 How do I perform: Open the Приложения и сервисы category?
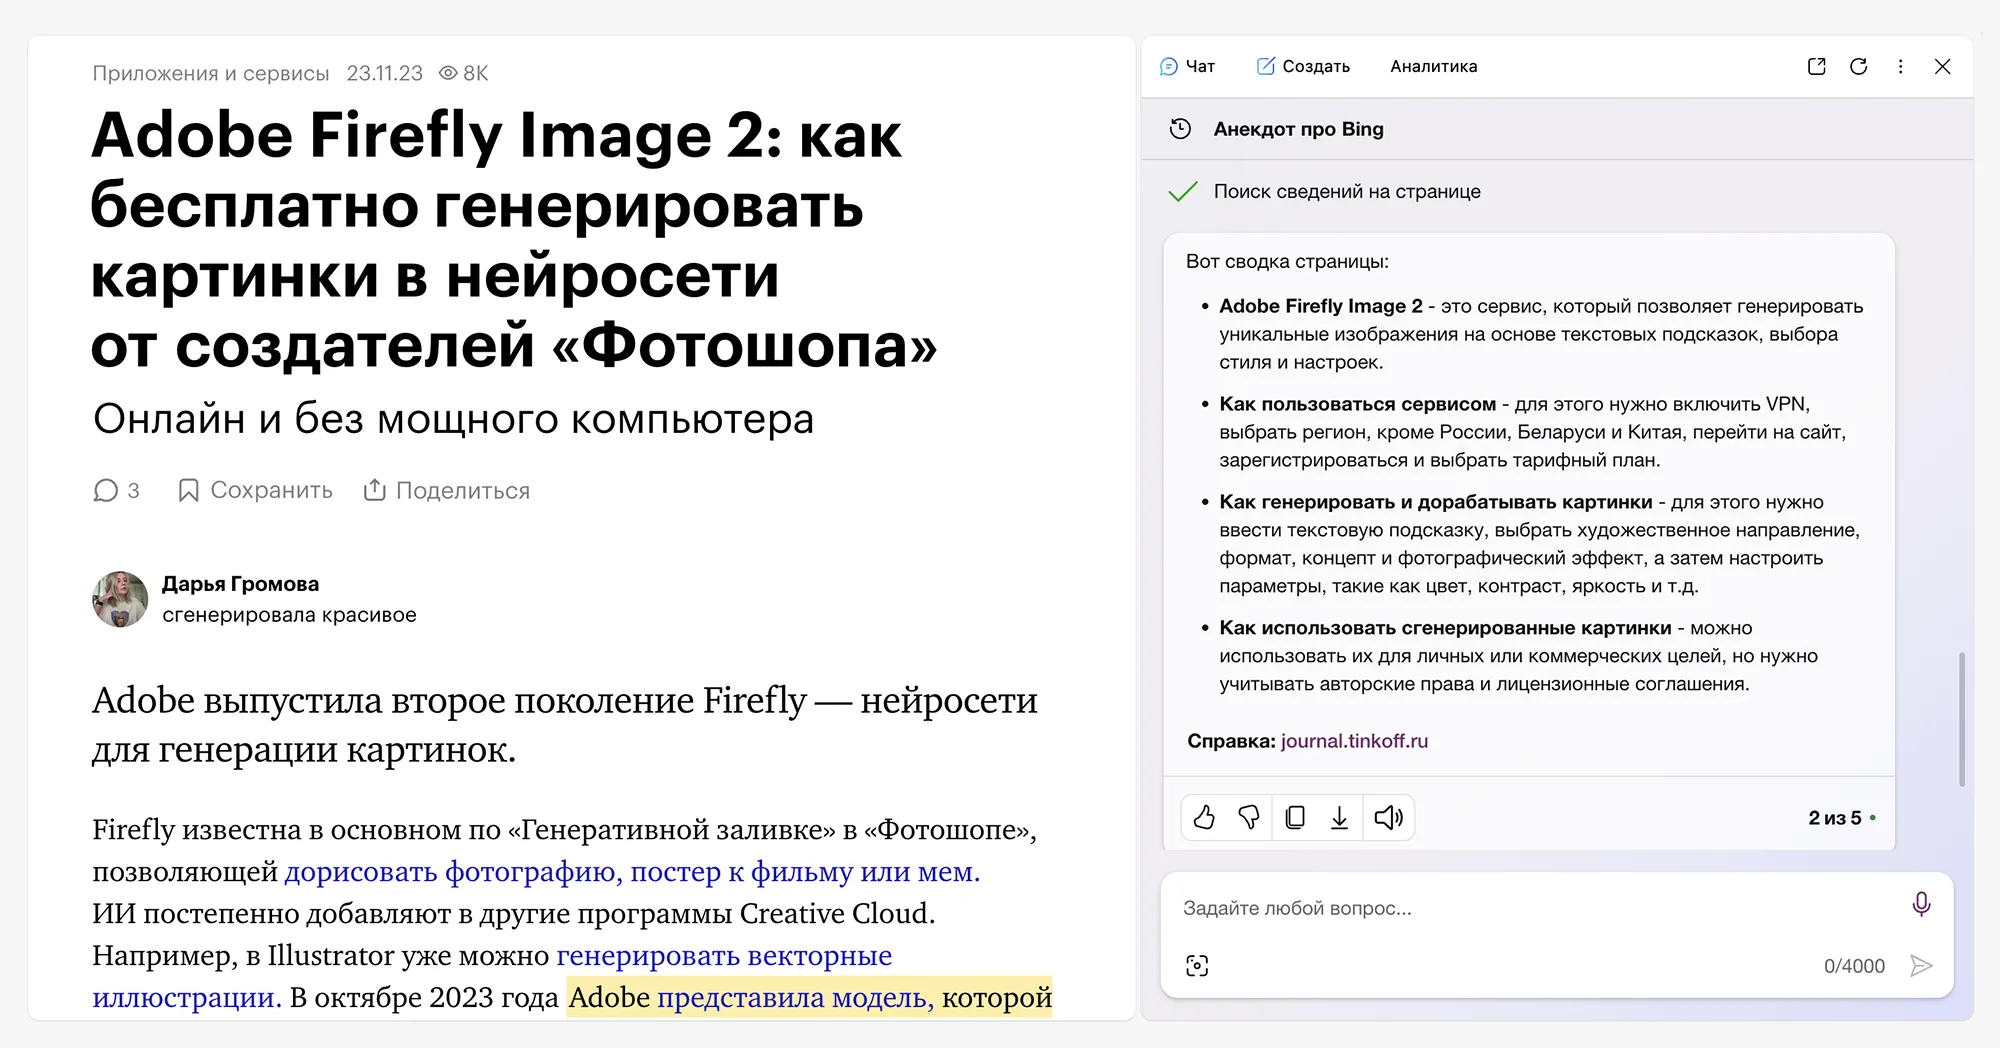click(x=211, y=73)
